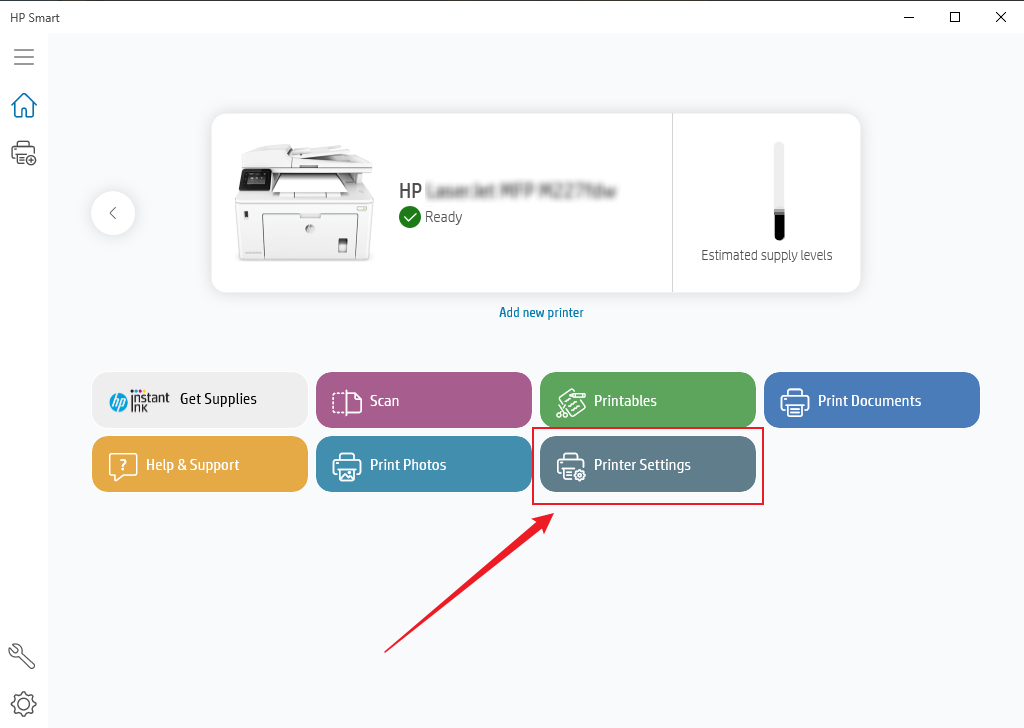The image size is (1024, 728).
Task: Maximize the HP Smart window
Action: coord(955,18)
